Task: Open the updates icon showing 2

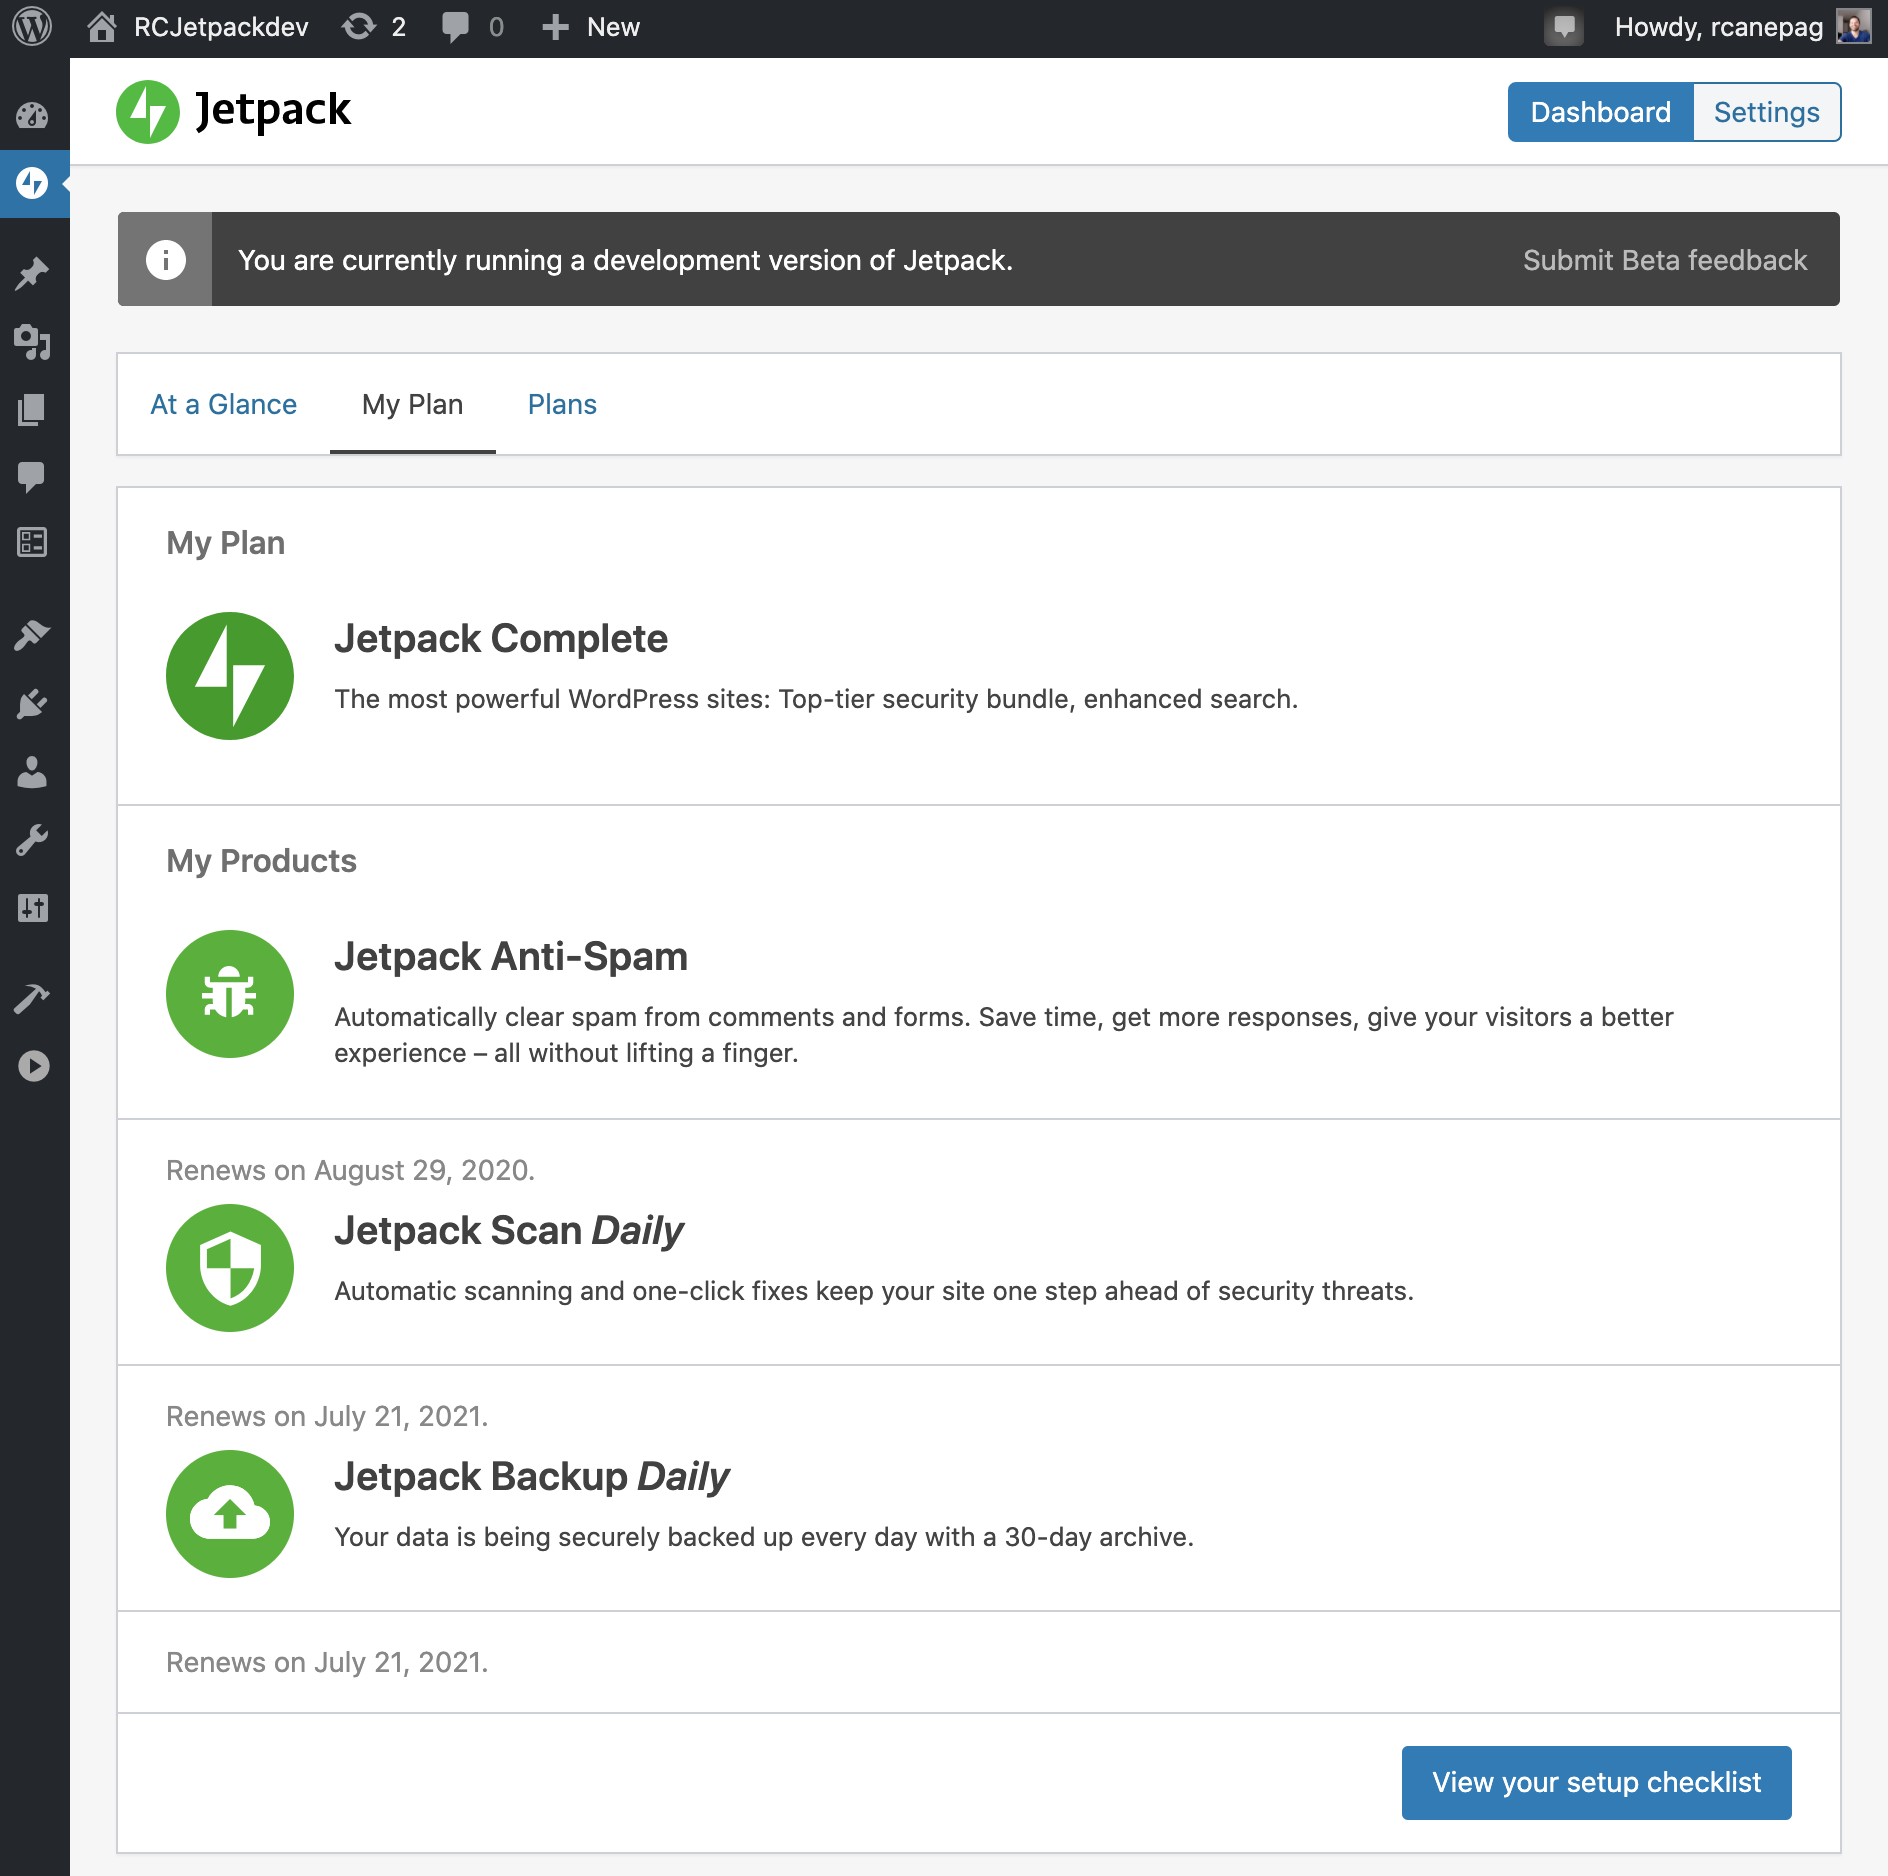Action: pyautogui.click(x=375, y=27)
